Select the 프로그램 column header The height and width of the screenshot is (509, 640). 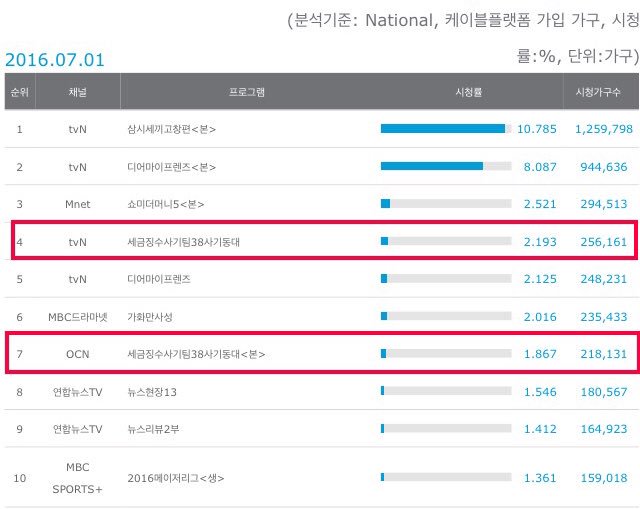(247, 91)
